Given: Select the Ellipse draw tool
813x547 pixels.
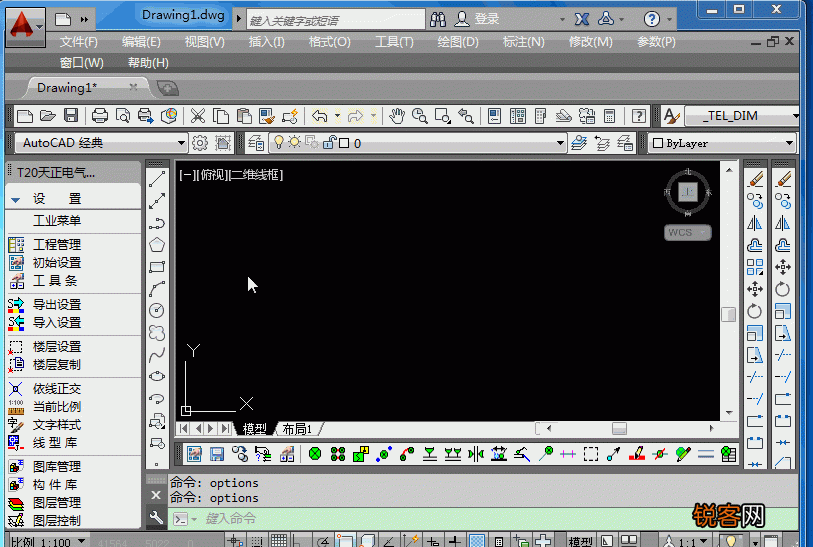Looking at the screenshot, I should tap(157, 376).
